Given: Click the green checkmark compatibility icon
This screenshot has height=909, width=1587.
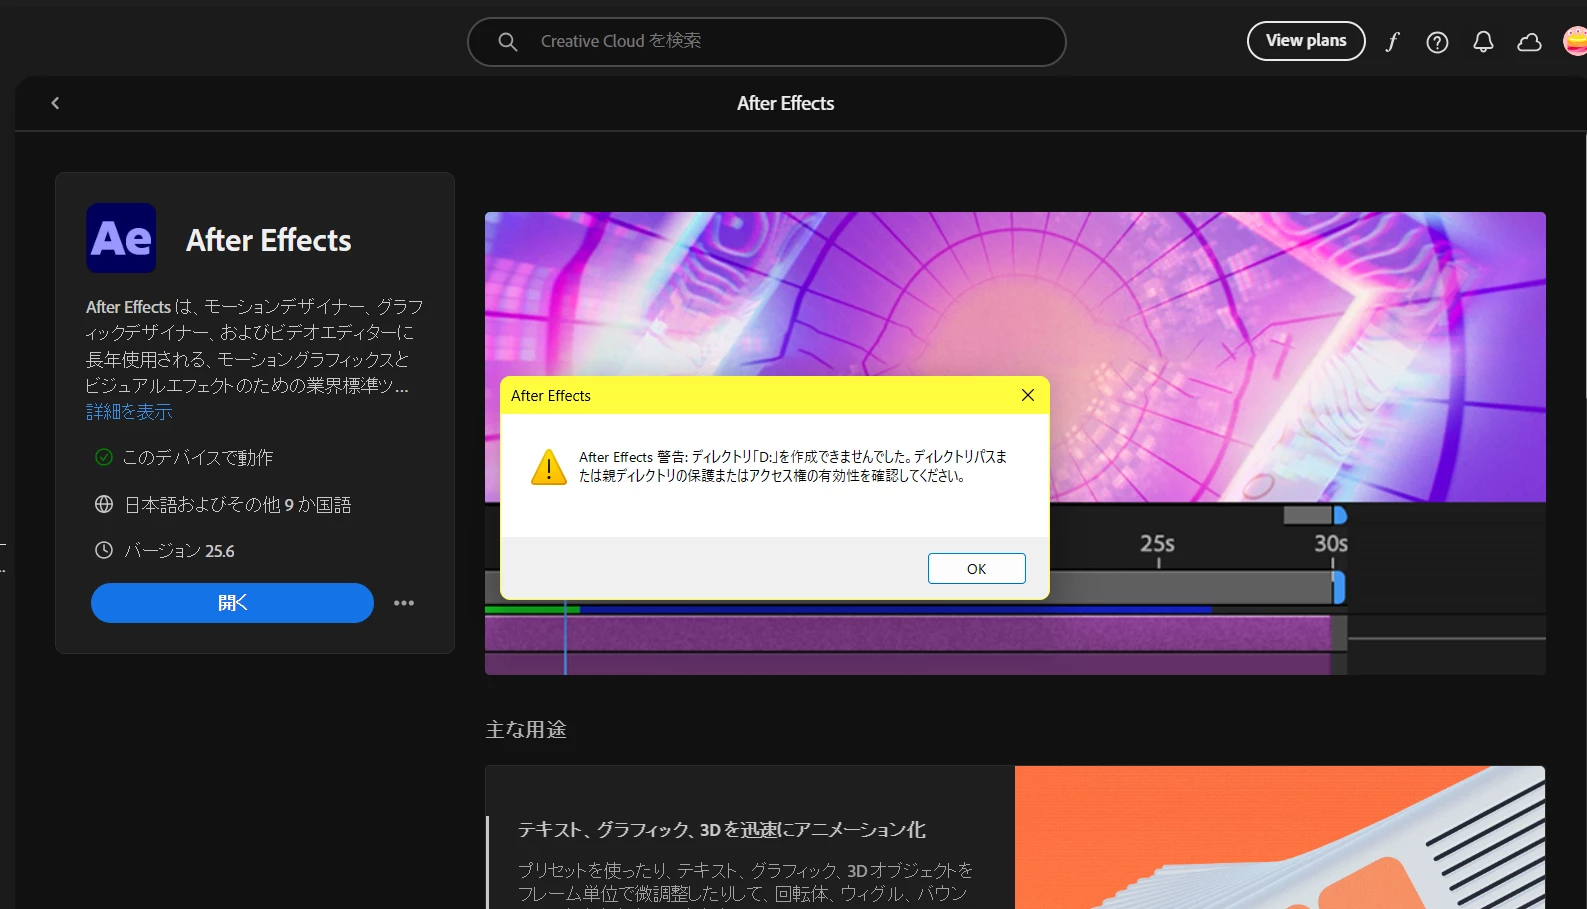Looking at the screenshot, I should coord(104,457).
